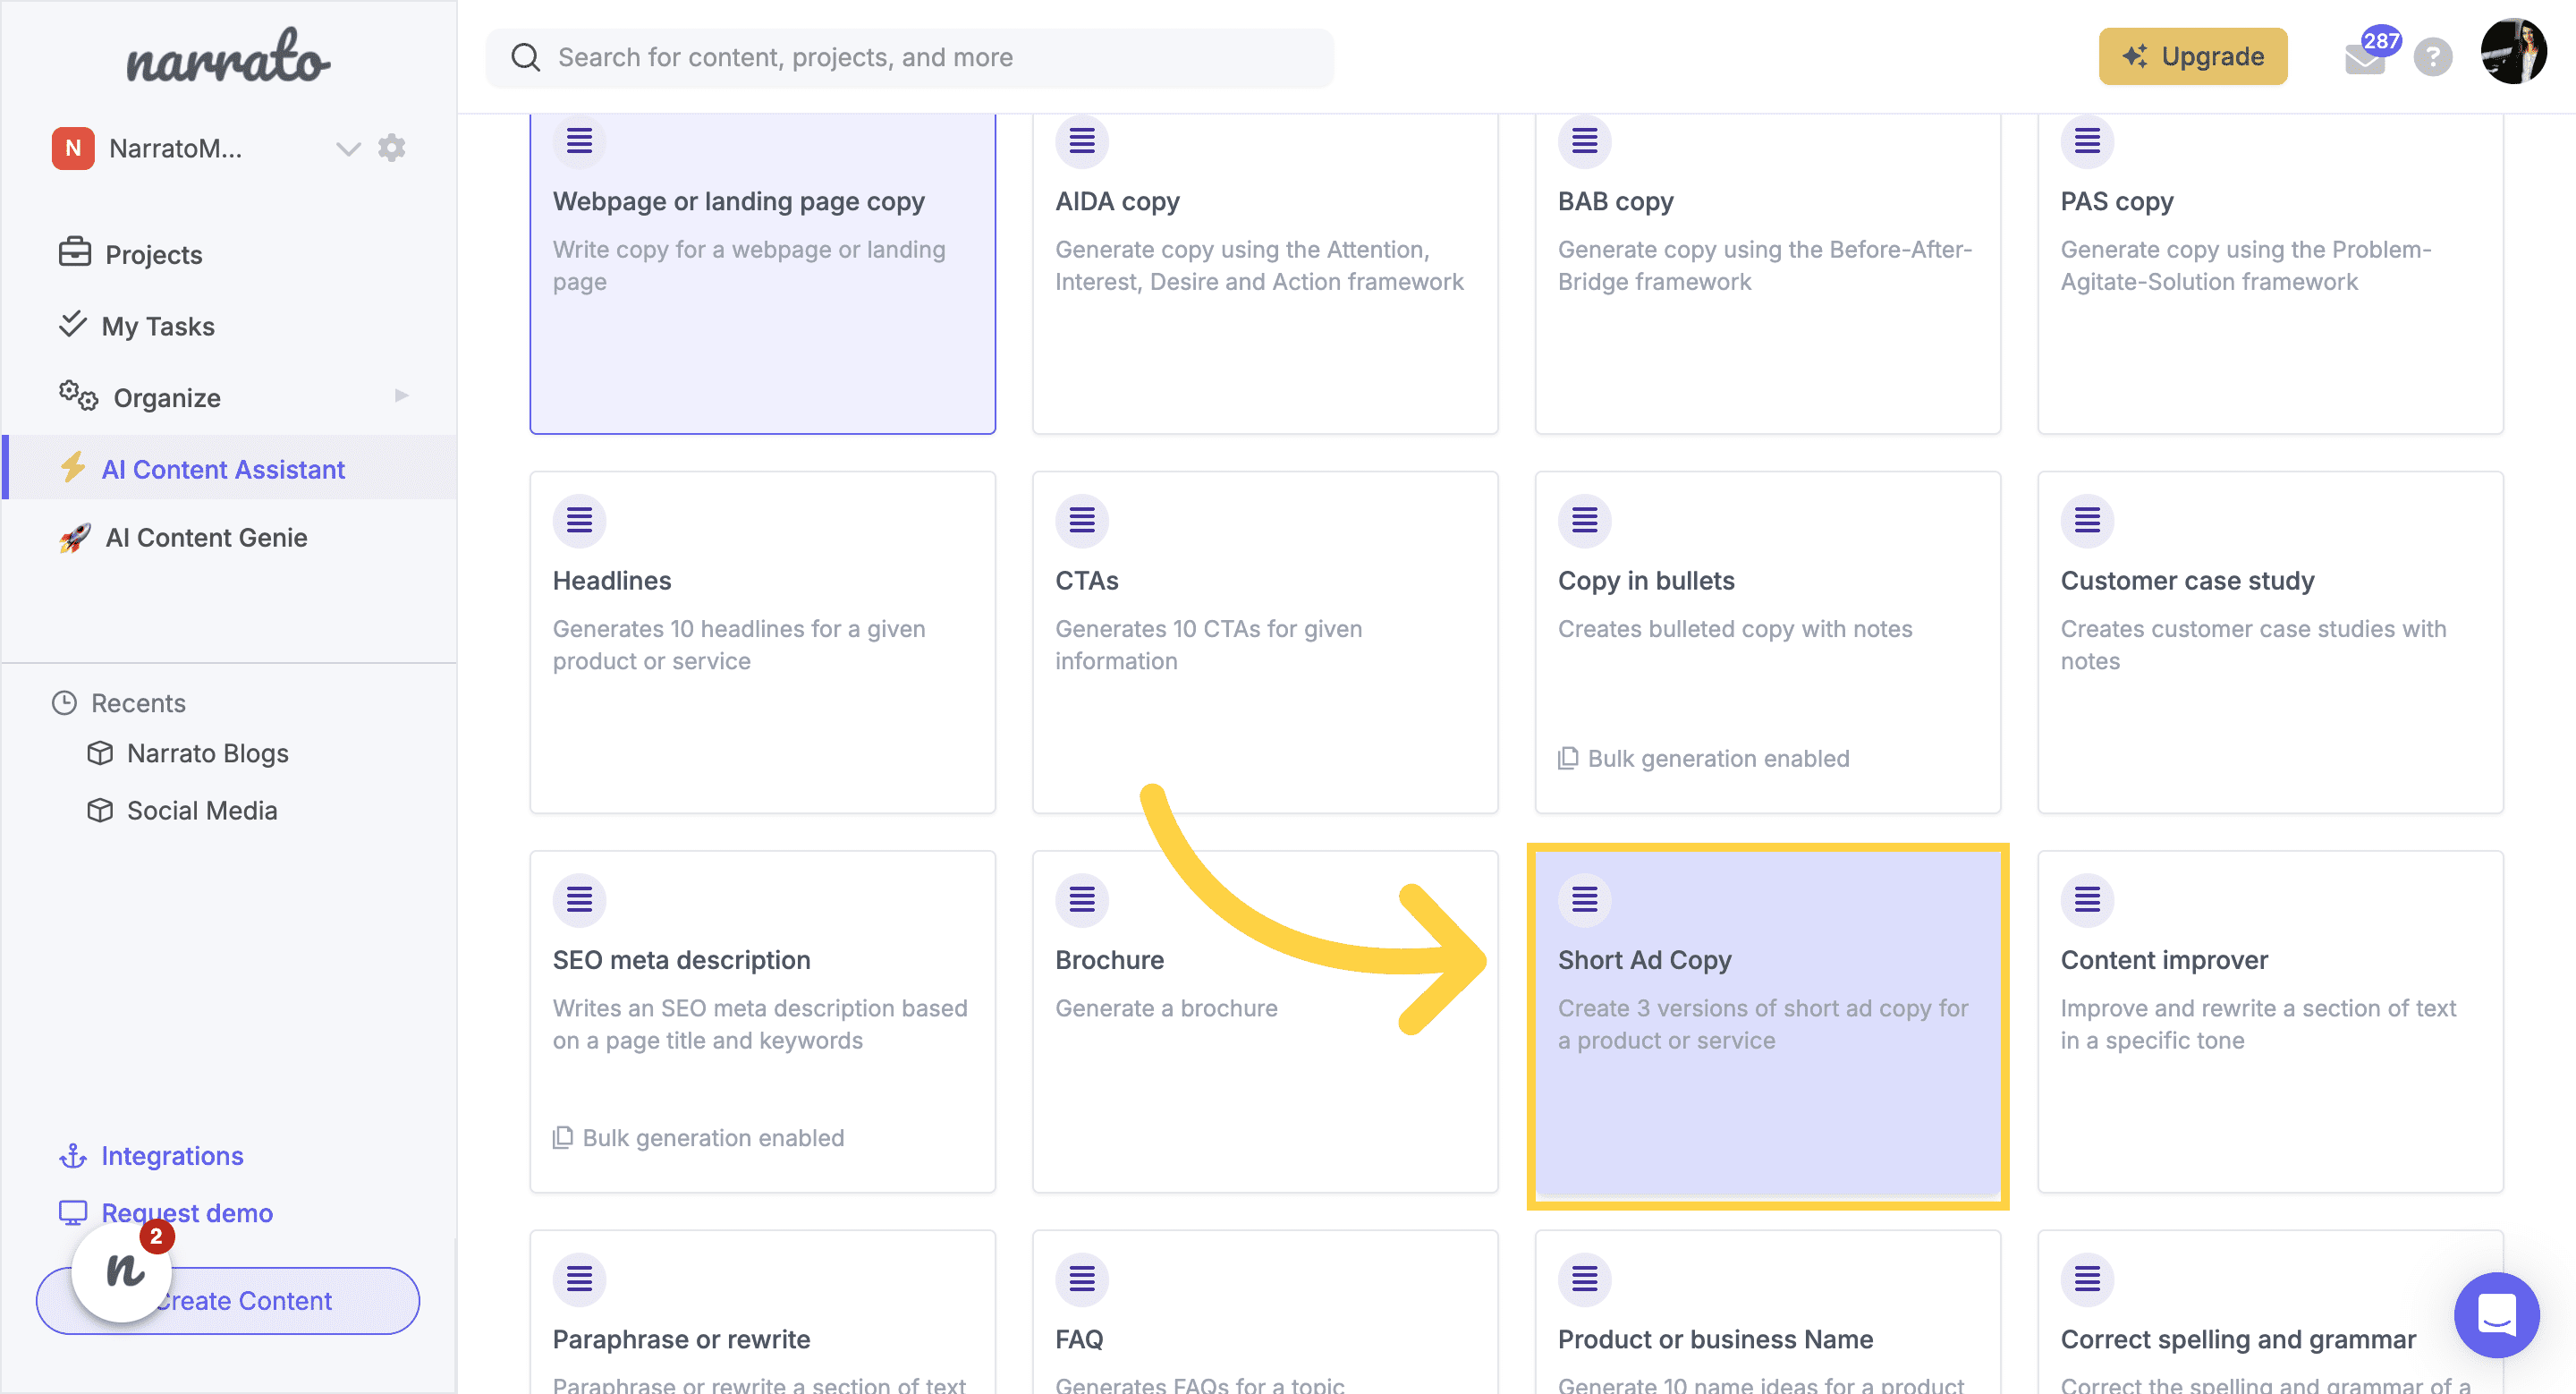Click the Recents clock icon

(x=64, y=703)
